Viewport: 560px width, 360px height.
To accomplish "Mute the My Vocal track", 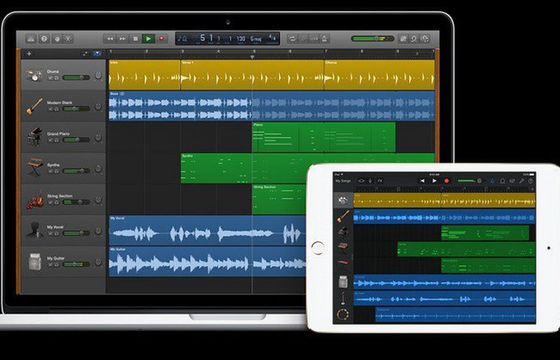I will point(51,233).
